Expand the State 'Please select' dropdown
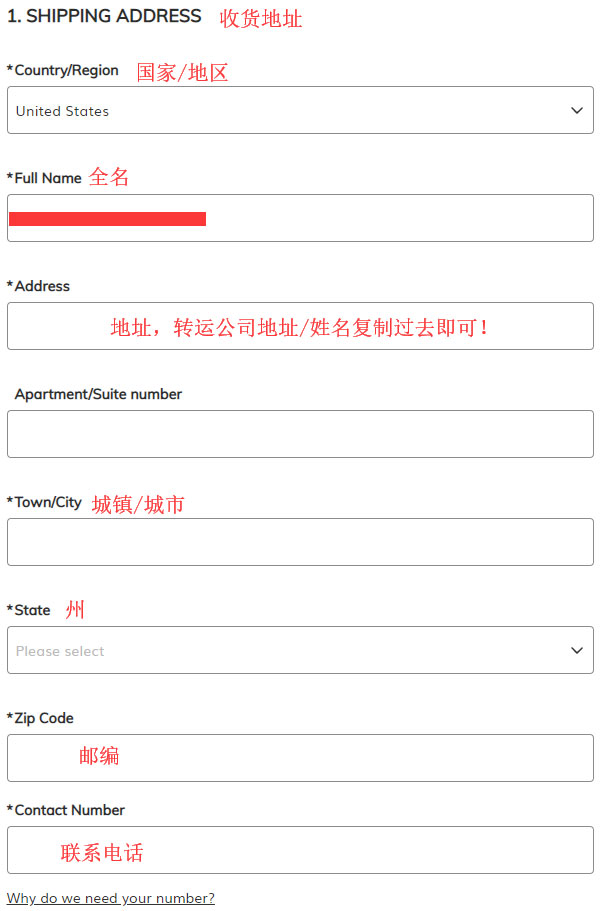 [300, 651]
